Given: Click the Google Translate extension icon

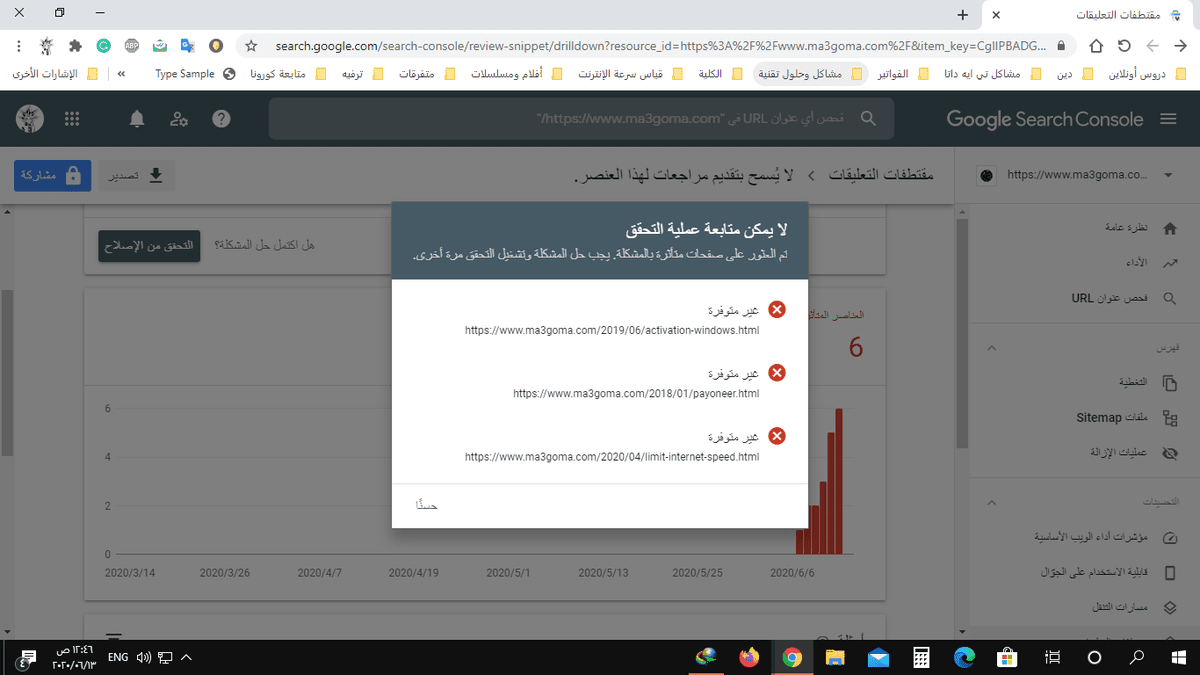Looking at the screenshot, I should pos(188,46).
